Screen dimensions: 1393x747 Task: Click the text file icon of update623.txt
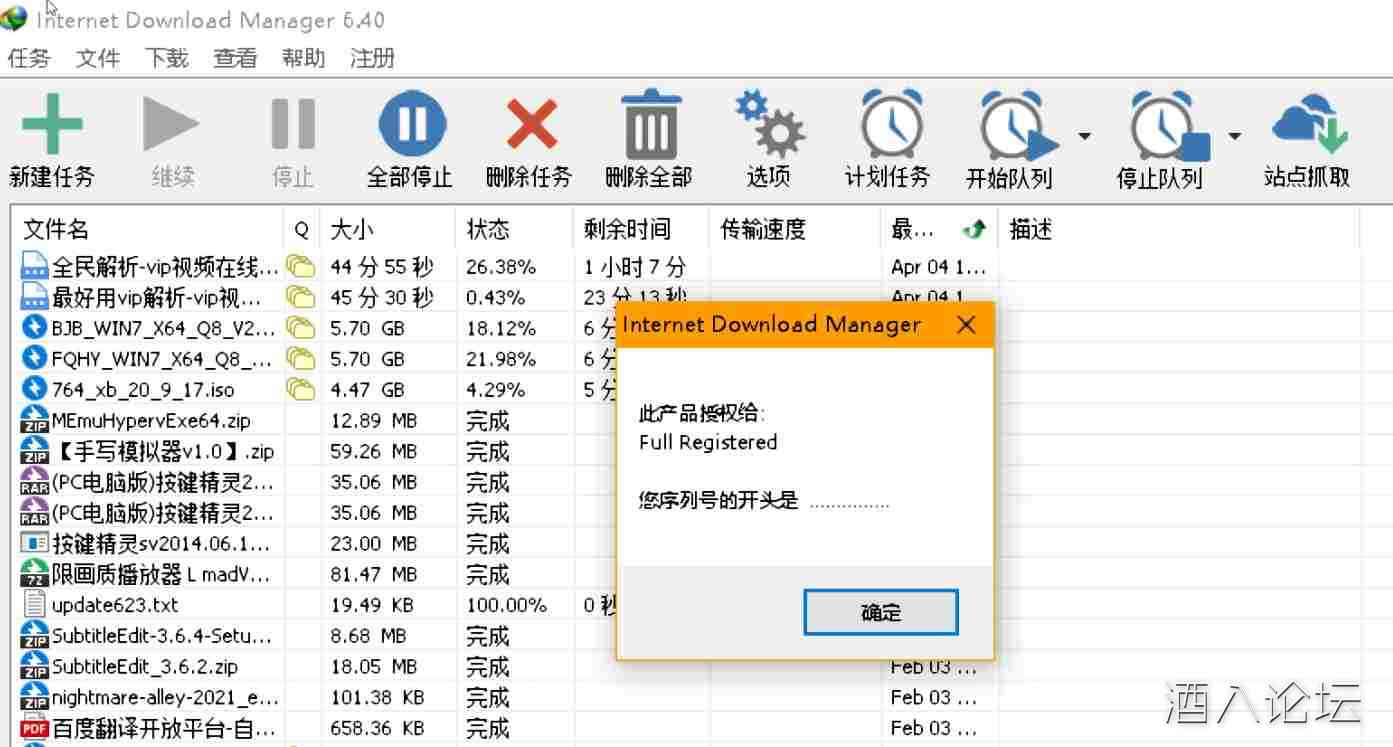click(35, 605)
